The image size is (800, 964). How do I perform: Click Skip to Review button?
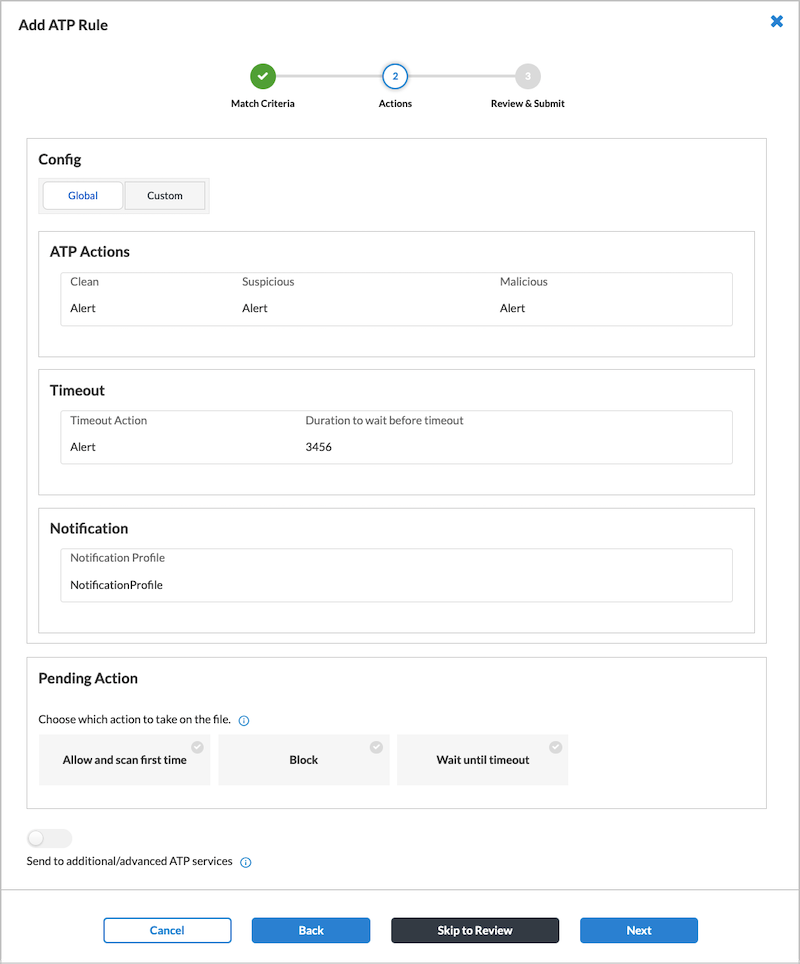click(x=475, y=930)
